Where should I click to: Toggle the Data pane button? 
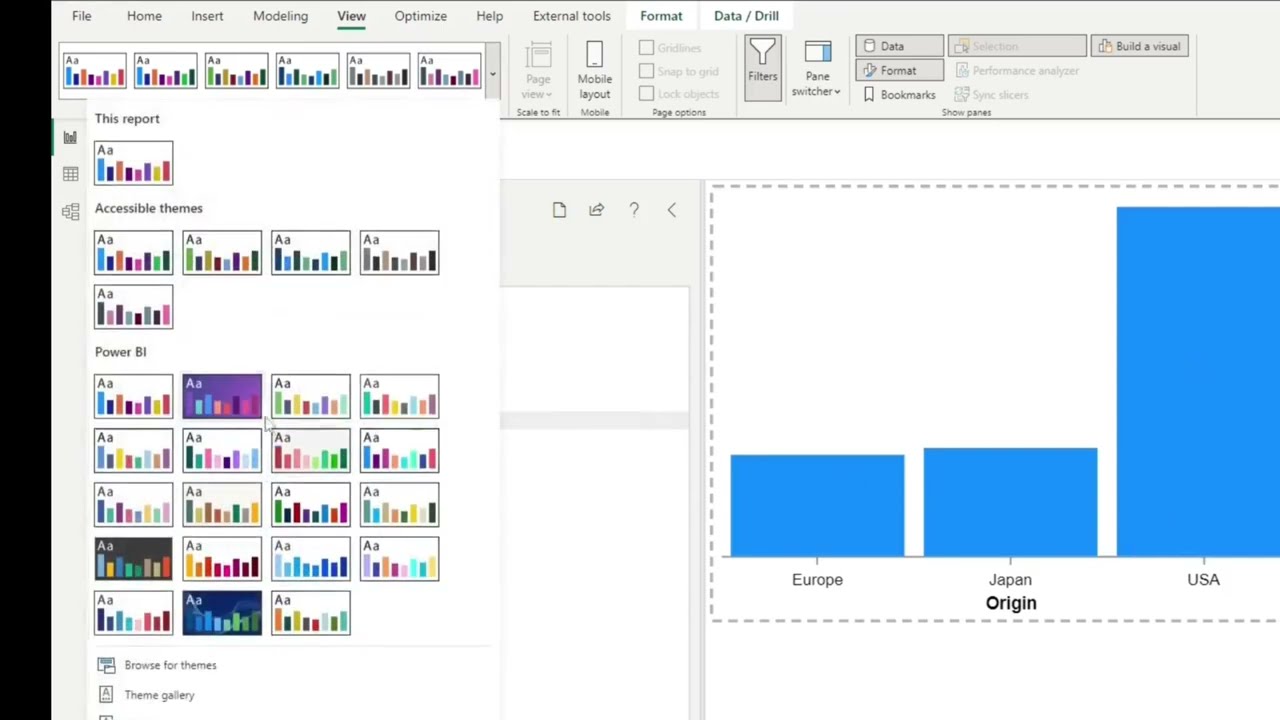tap(899, 46)
